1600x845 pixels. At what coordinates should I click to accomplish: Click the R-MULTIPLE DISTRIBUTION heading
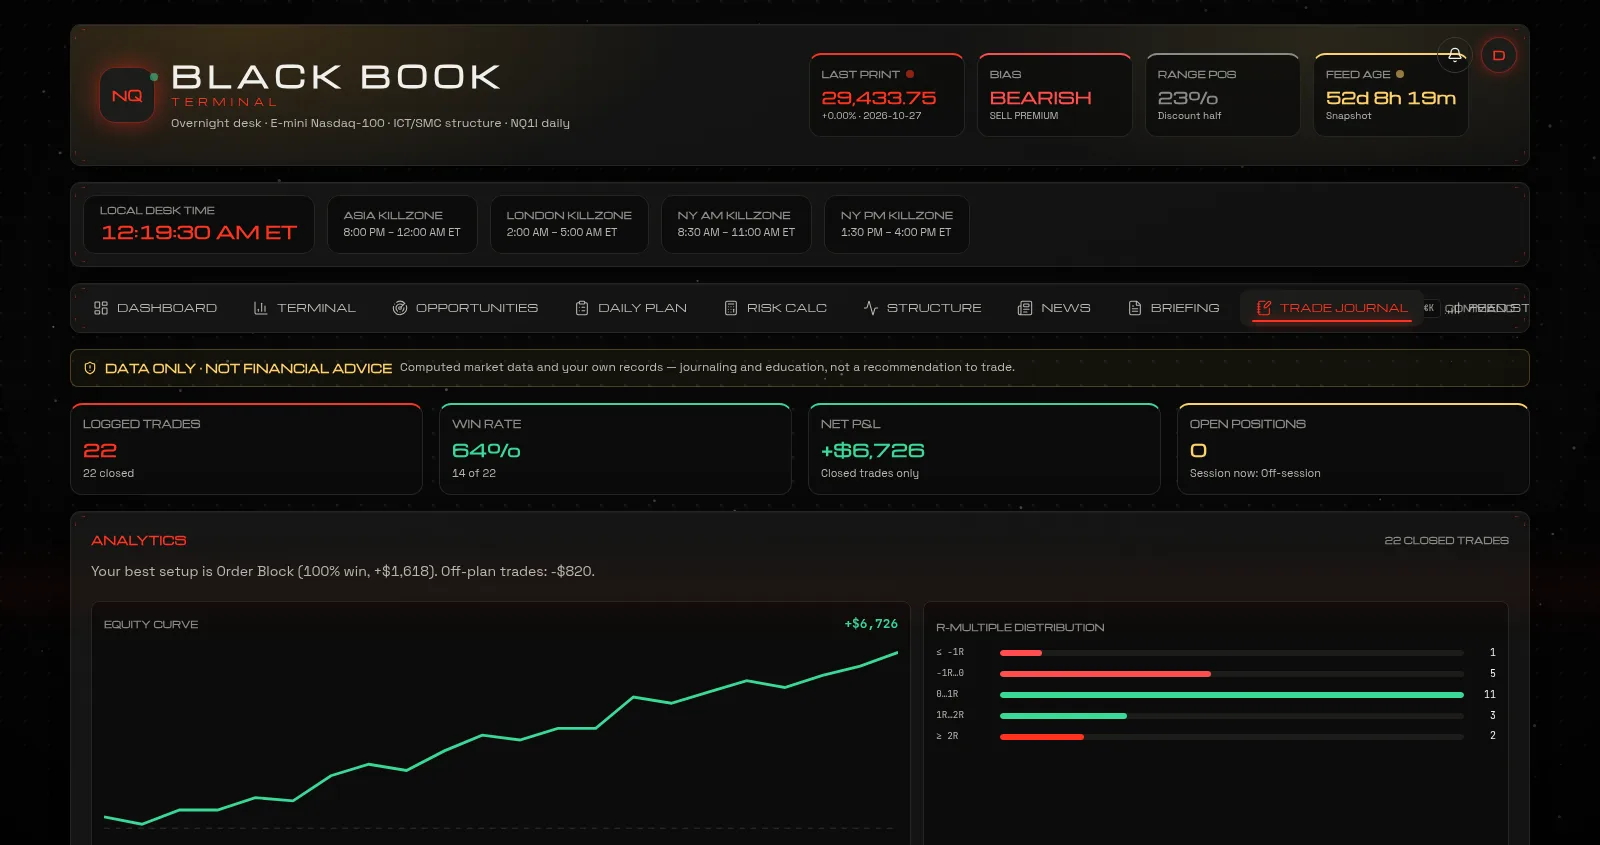[x=1020, y=628]
